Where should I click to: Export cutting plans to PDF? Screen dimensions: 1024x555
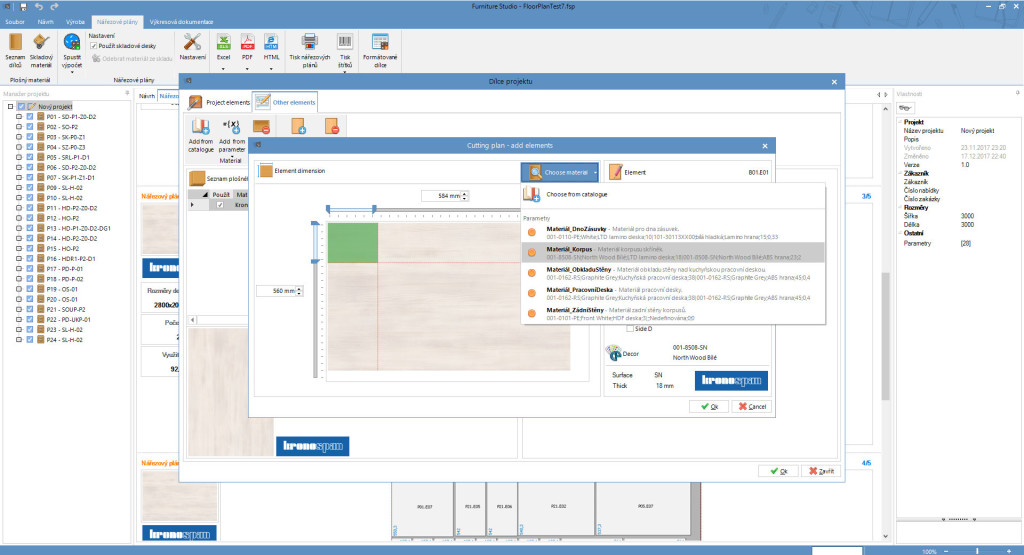pos(247,47)
